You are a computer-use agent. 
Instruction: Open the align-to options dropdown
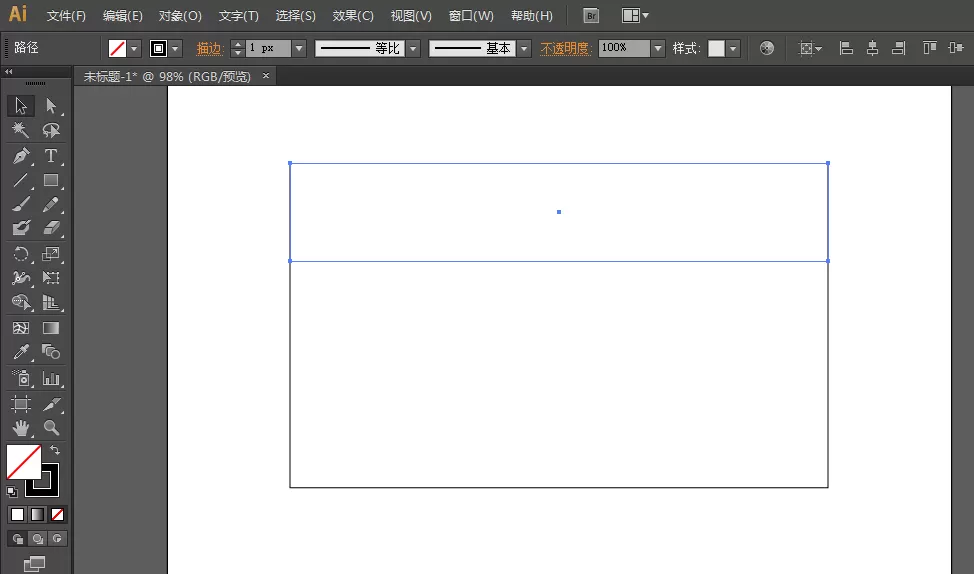click(x=810, y=48)
